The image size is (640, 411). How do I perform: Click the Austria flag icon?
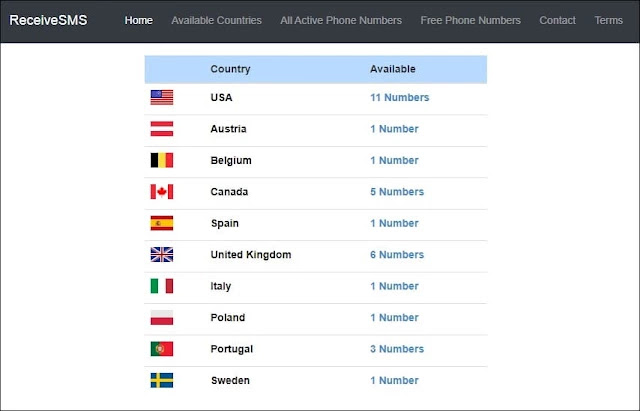[x=162, y=129]
